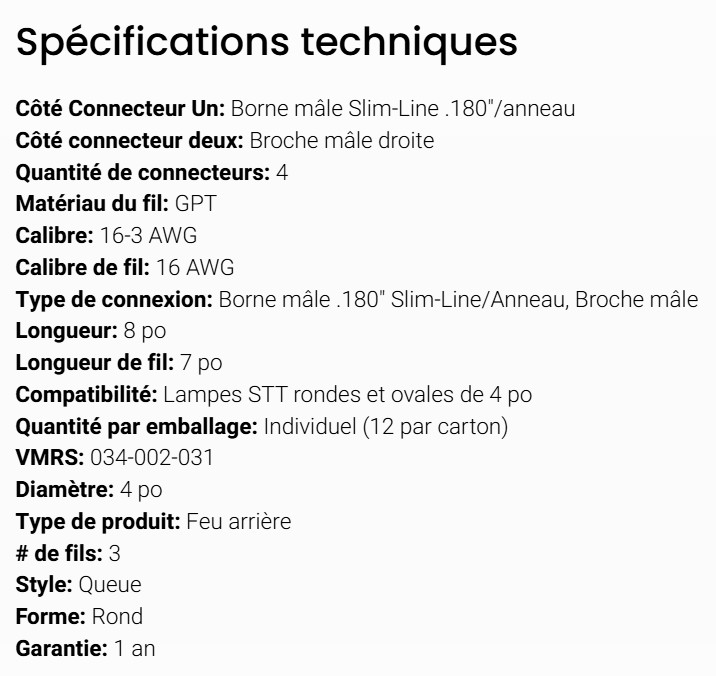Click the Compatibilité label
716x676 pixels.
pyautogui.click(x=86, y=395)
